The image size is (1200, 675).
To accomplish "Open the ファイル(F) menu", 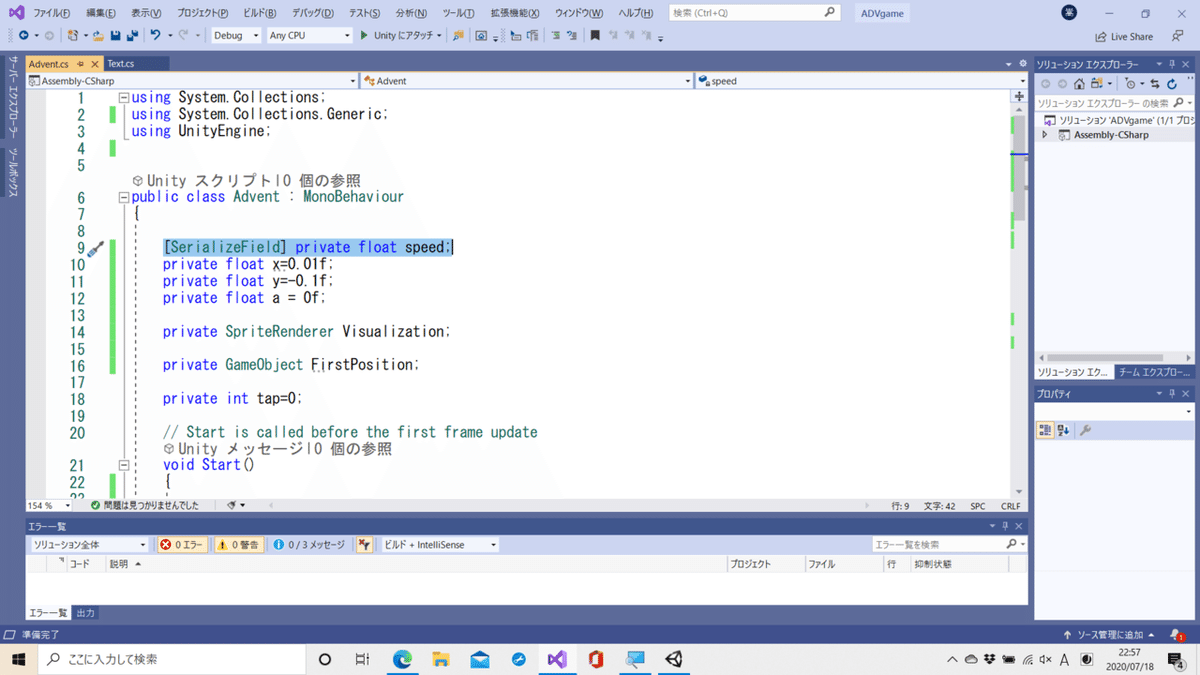I will click(x=52, y=13).
